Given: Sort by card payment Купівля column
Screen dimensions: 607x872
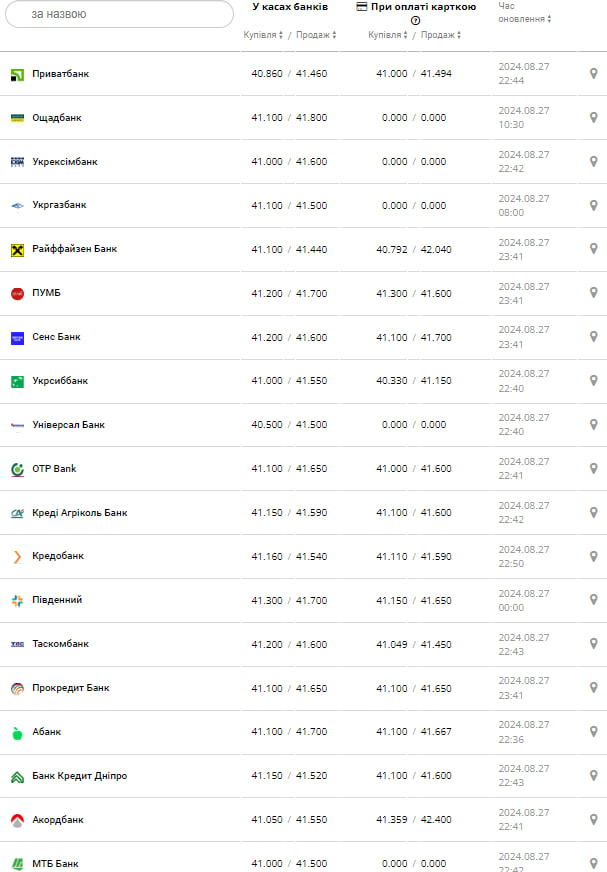Looking at the screenshot, I should 389,35.
